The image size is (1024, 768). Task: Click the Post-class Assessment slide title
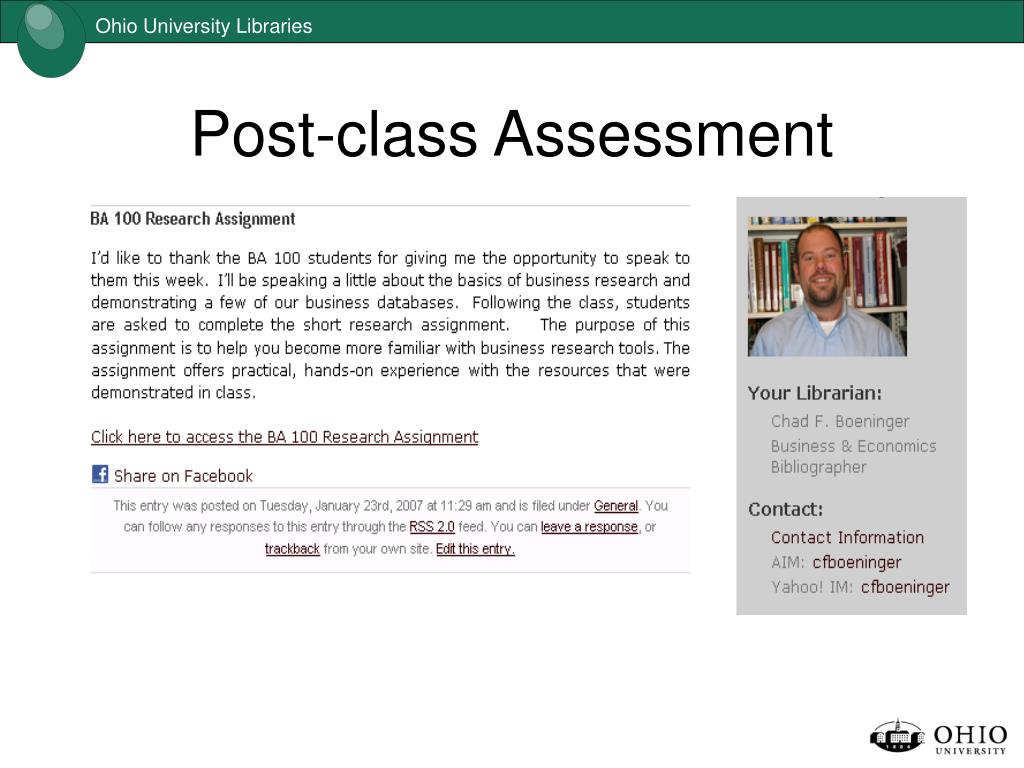[512, 133]
